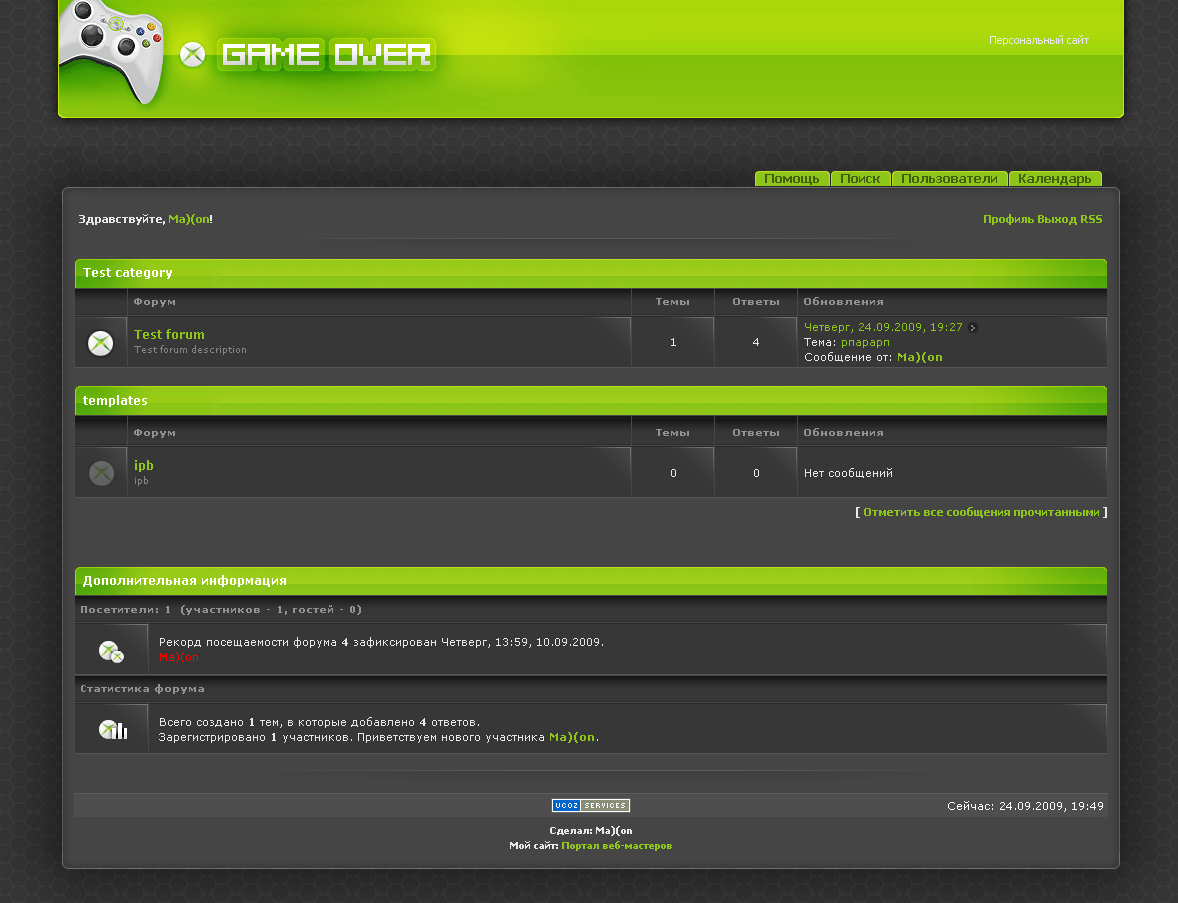Click Отметить все сообщения прочитанными
This screenshot has height=903, width=1178.
click(981, 512)
